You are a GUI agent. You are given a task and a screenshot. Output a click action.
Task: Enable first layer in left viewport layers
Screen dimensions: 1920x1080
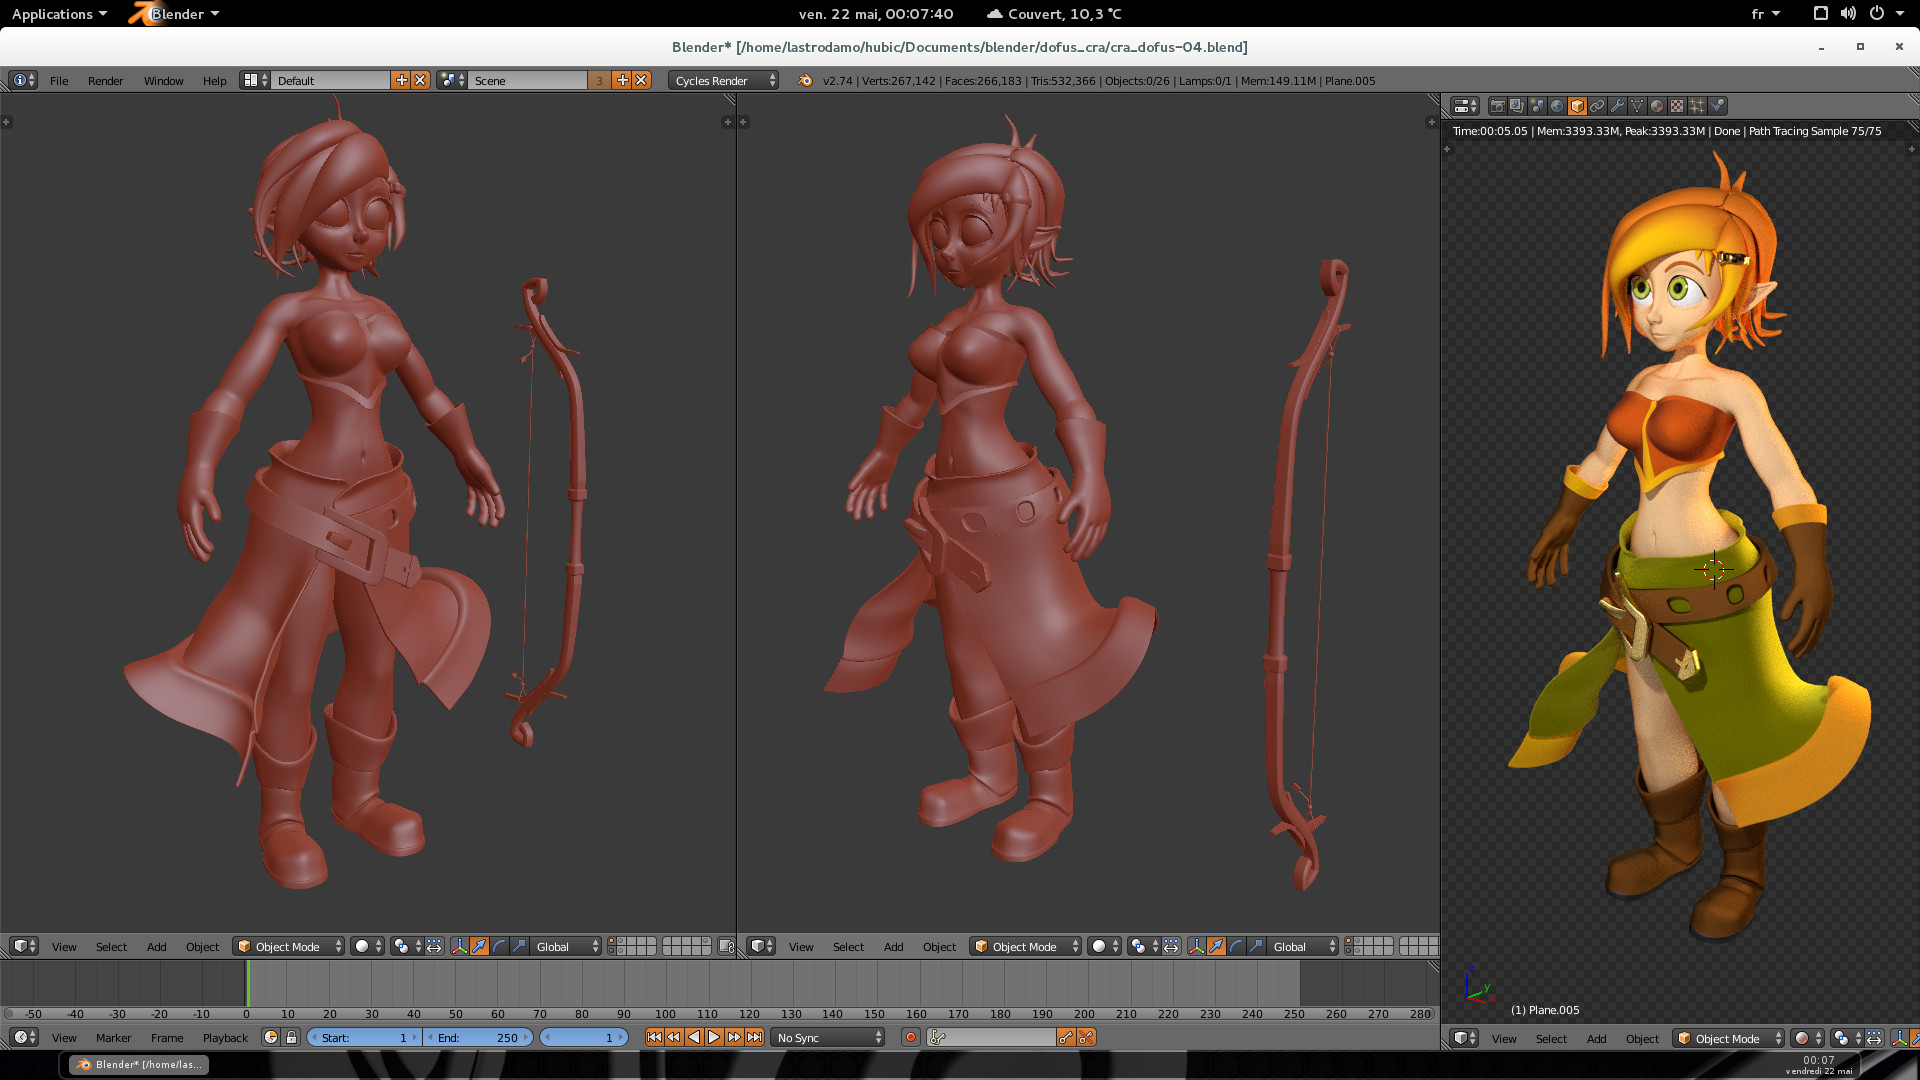611,941
